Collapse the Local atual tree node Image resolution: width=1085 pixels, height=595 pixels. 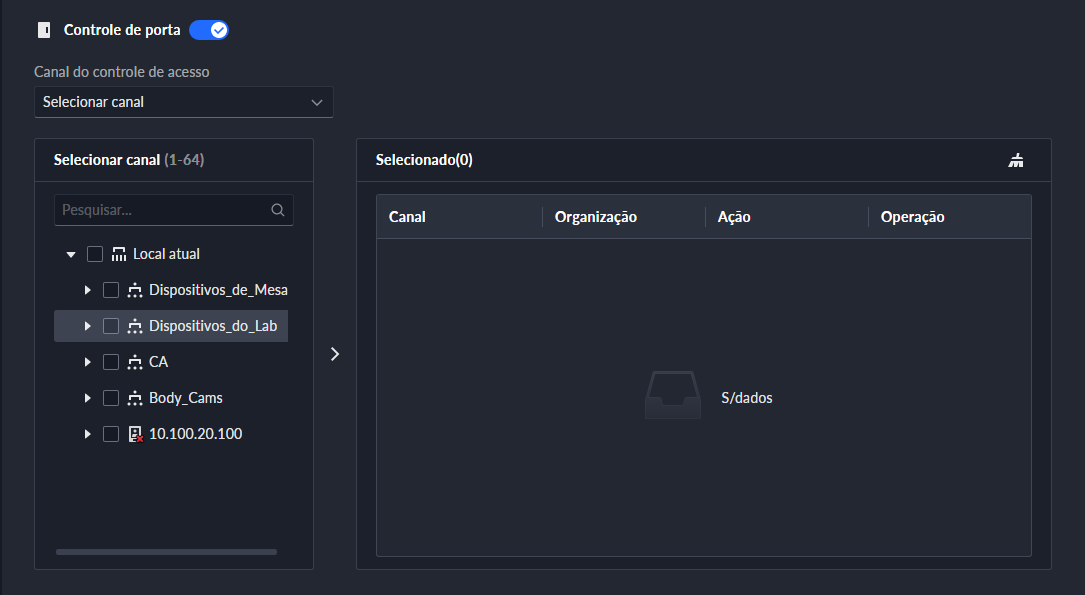71,255
